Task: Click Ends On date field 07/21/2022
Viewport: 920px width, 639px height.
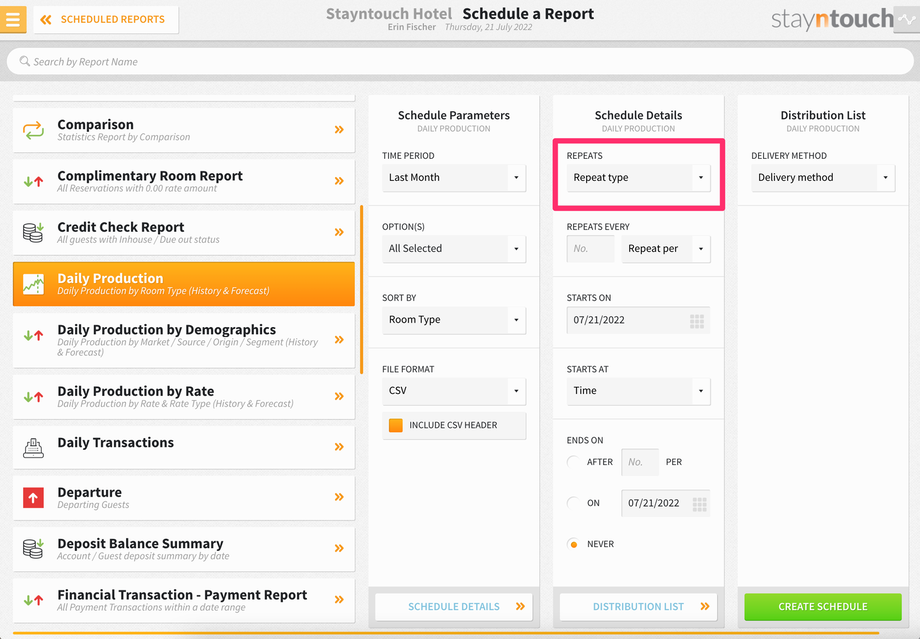Action: point(665,503)
